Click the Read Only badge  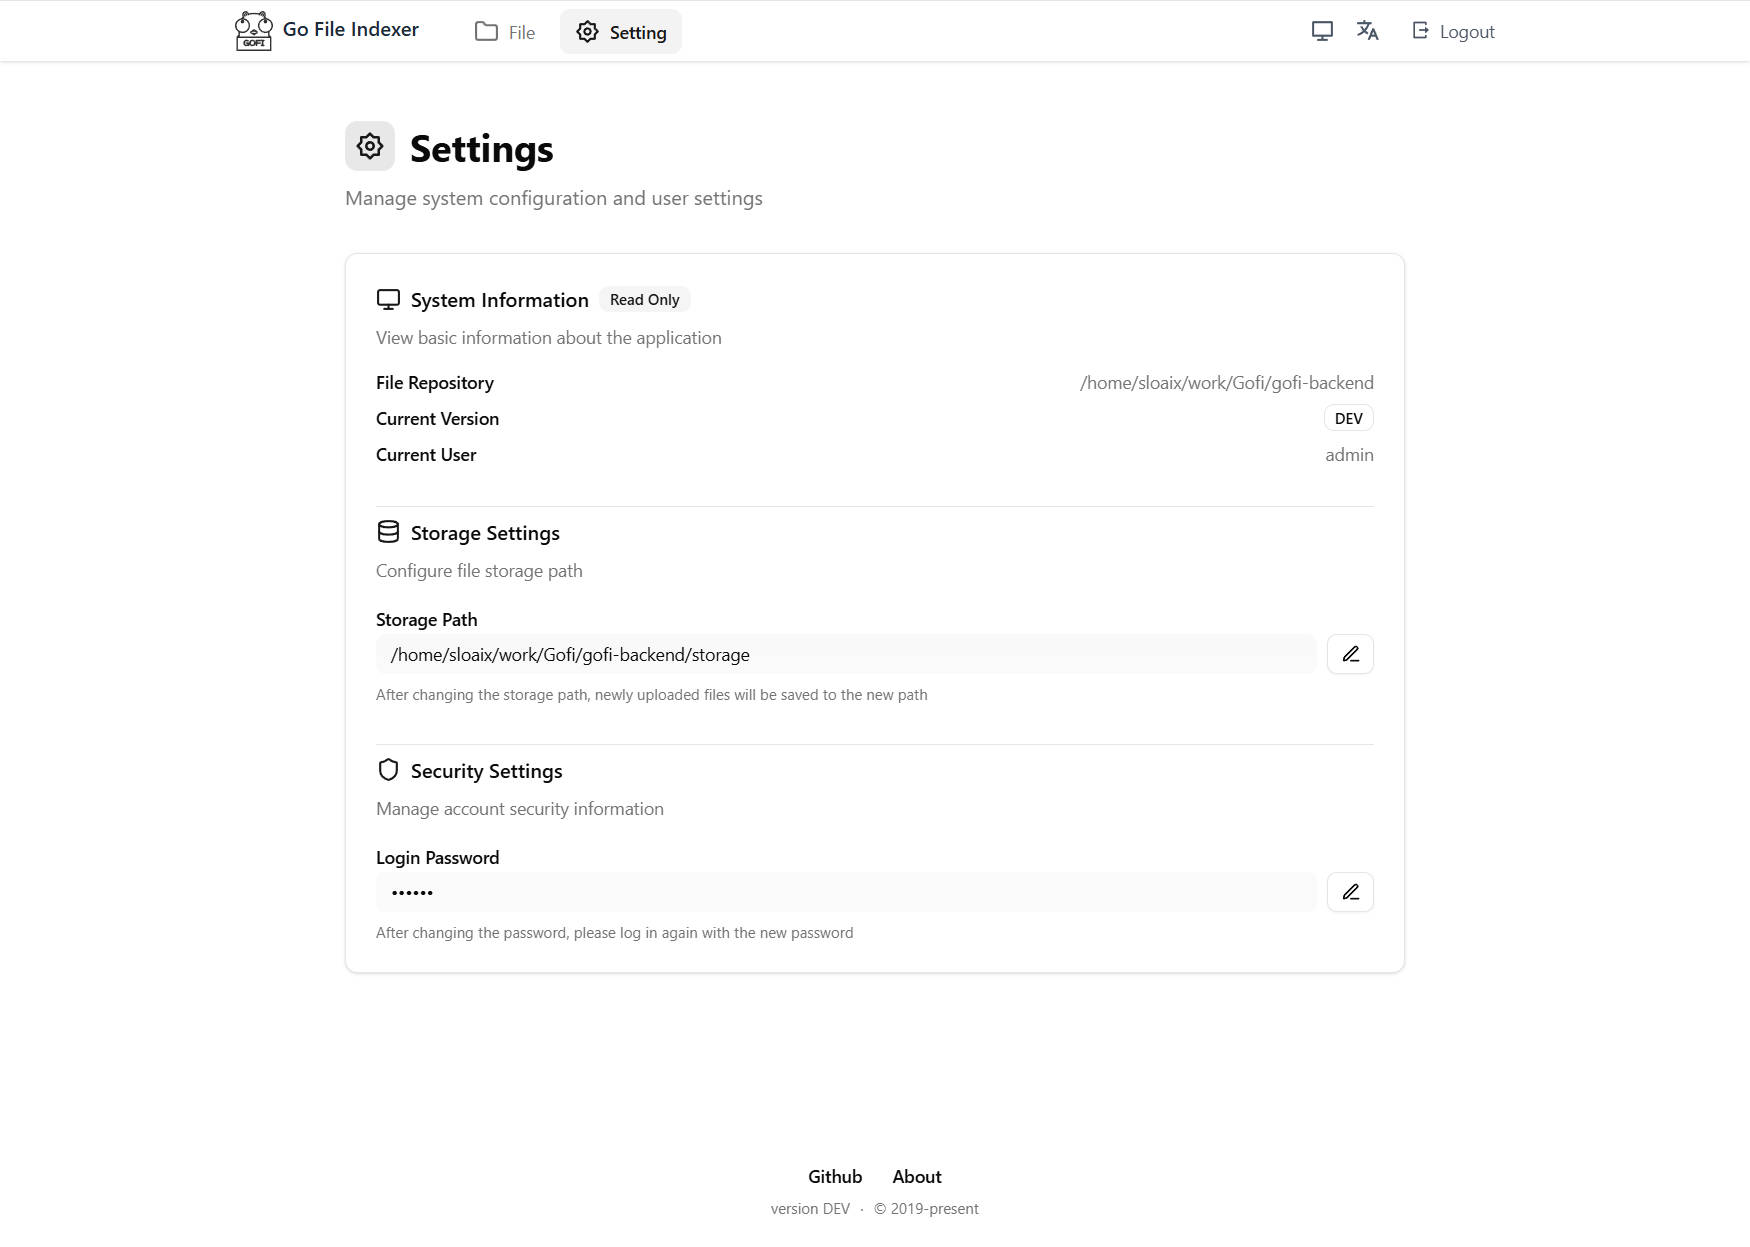645,300
